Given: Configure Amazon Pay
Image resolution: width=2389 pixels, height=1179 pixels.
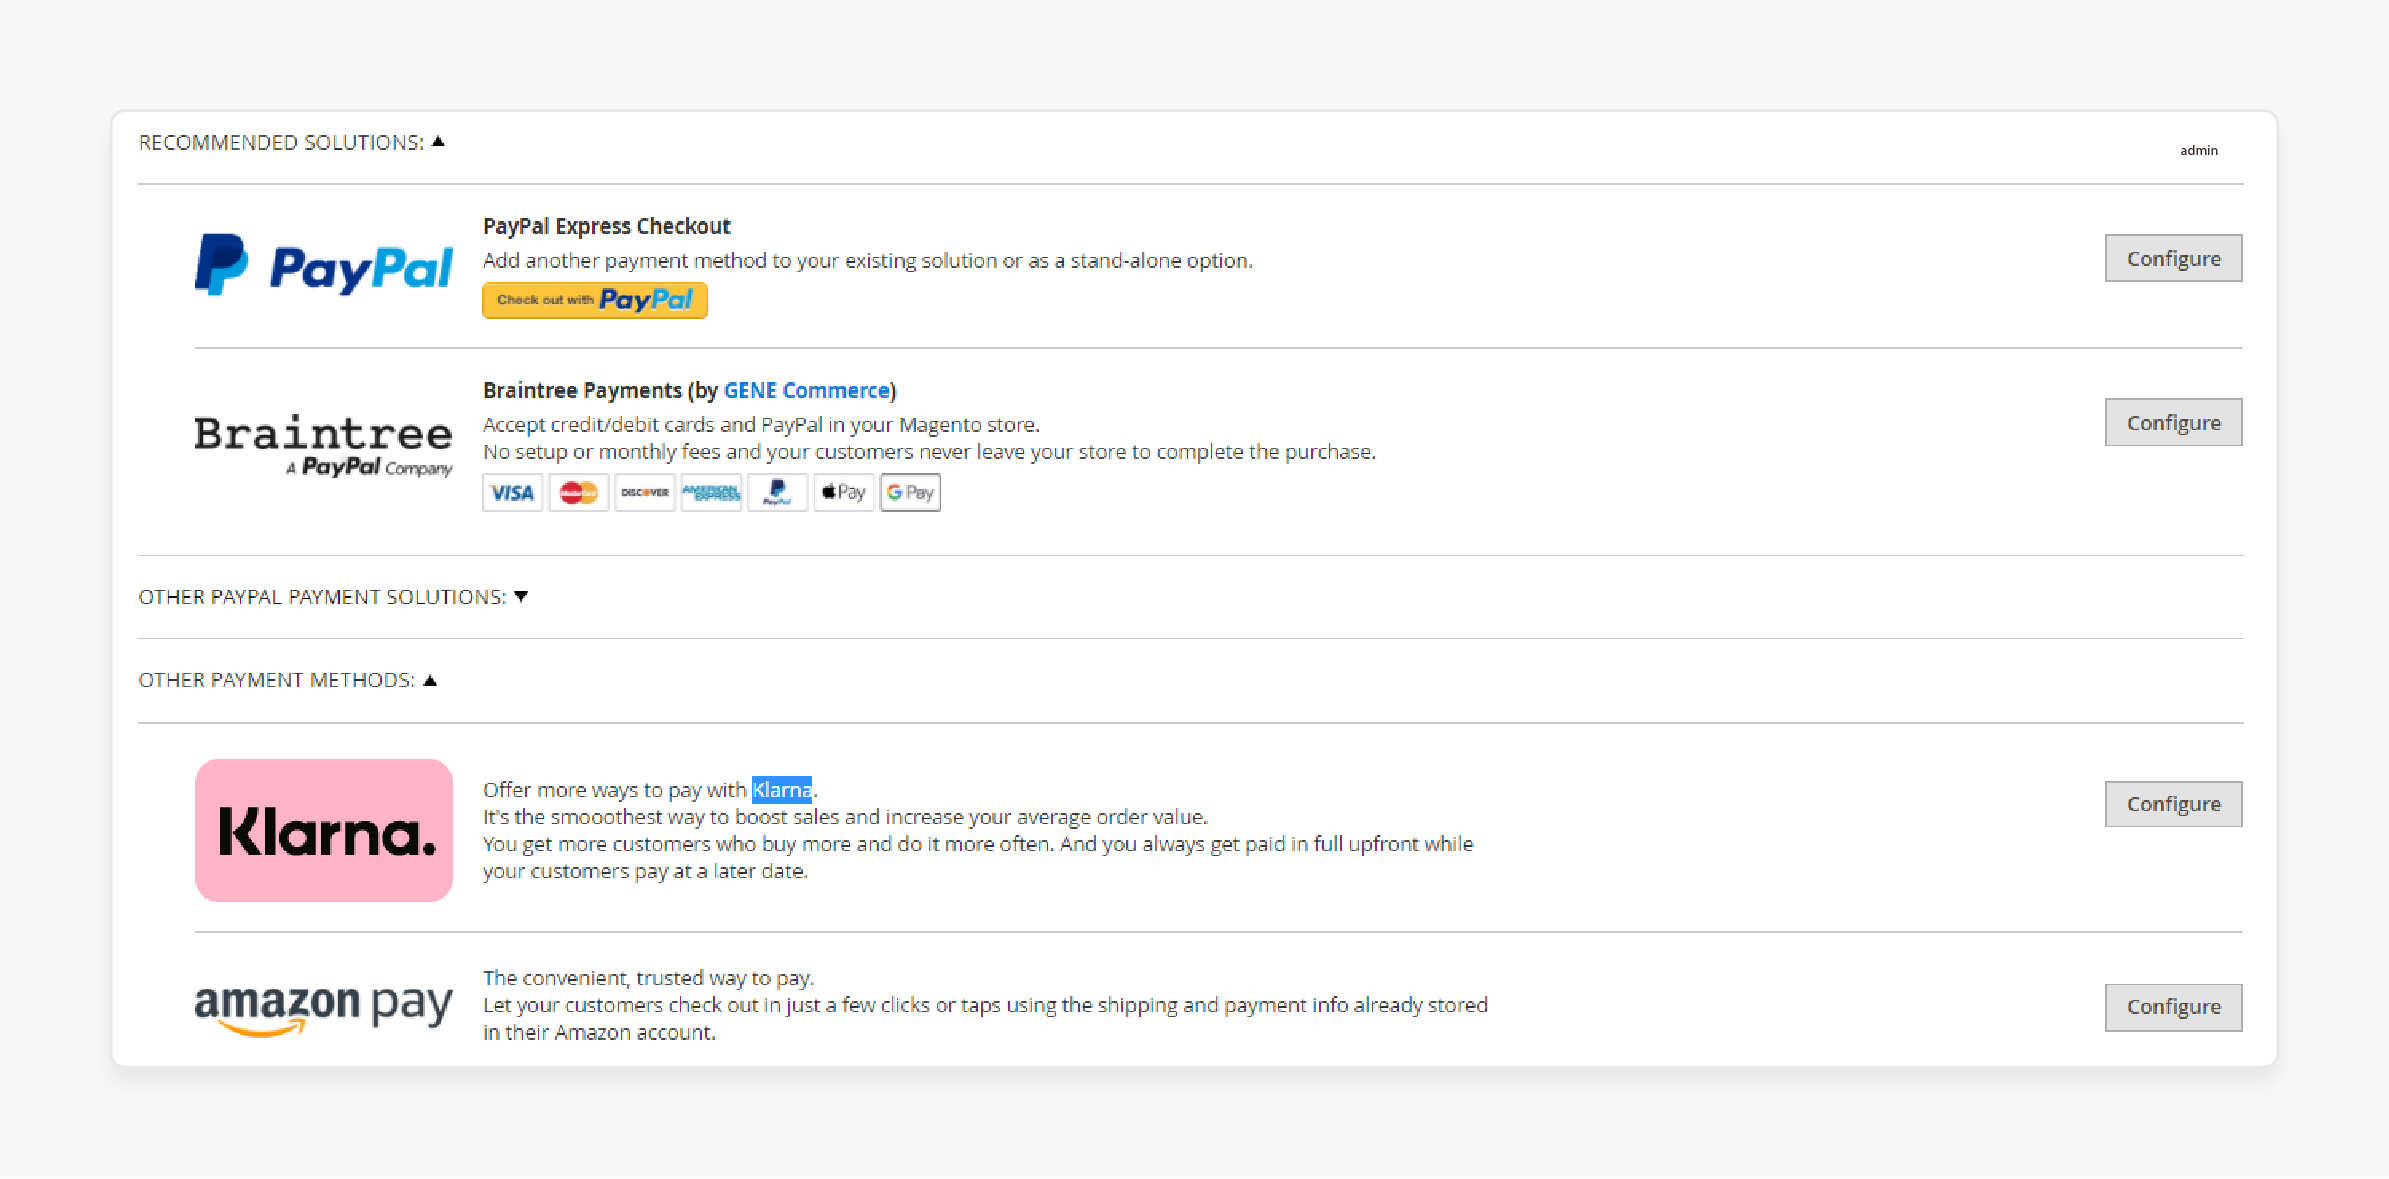Looking at the screenshot, I should click(2173, 1007).
